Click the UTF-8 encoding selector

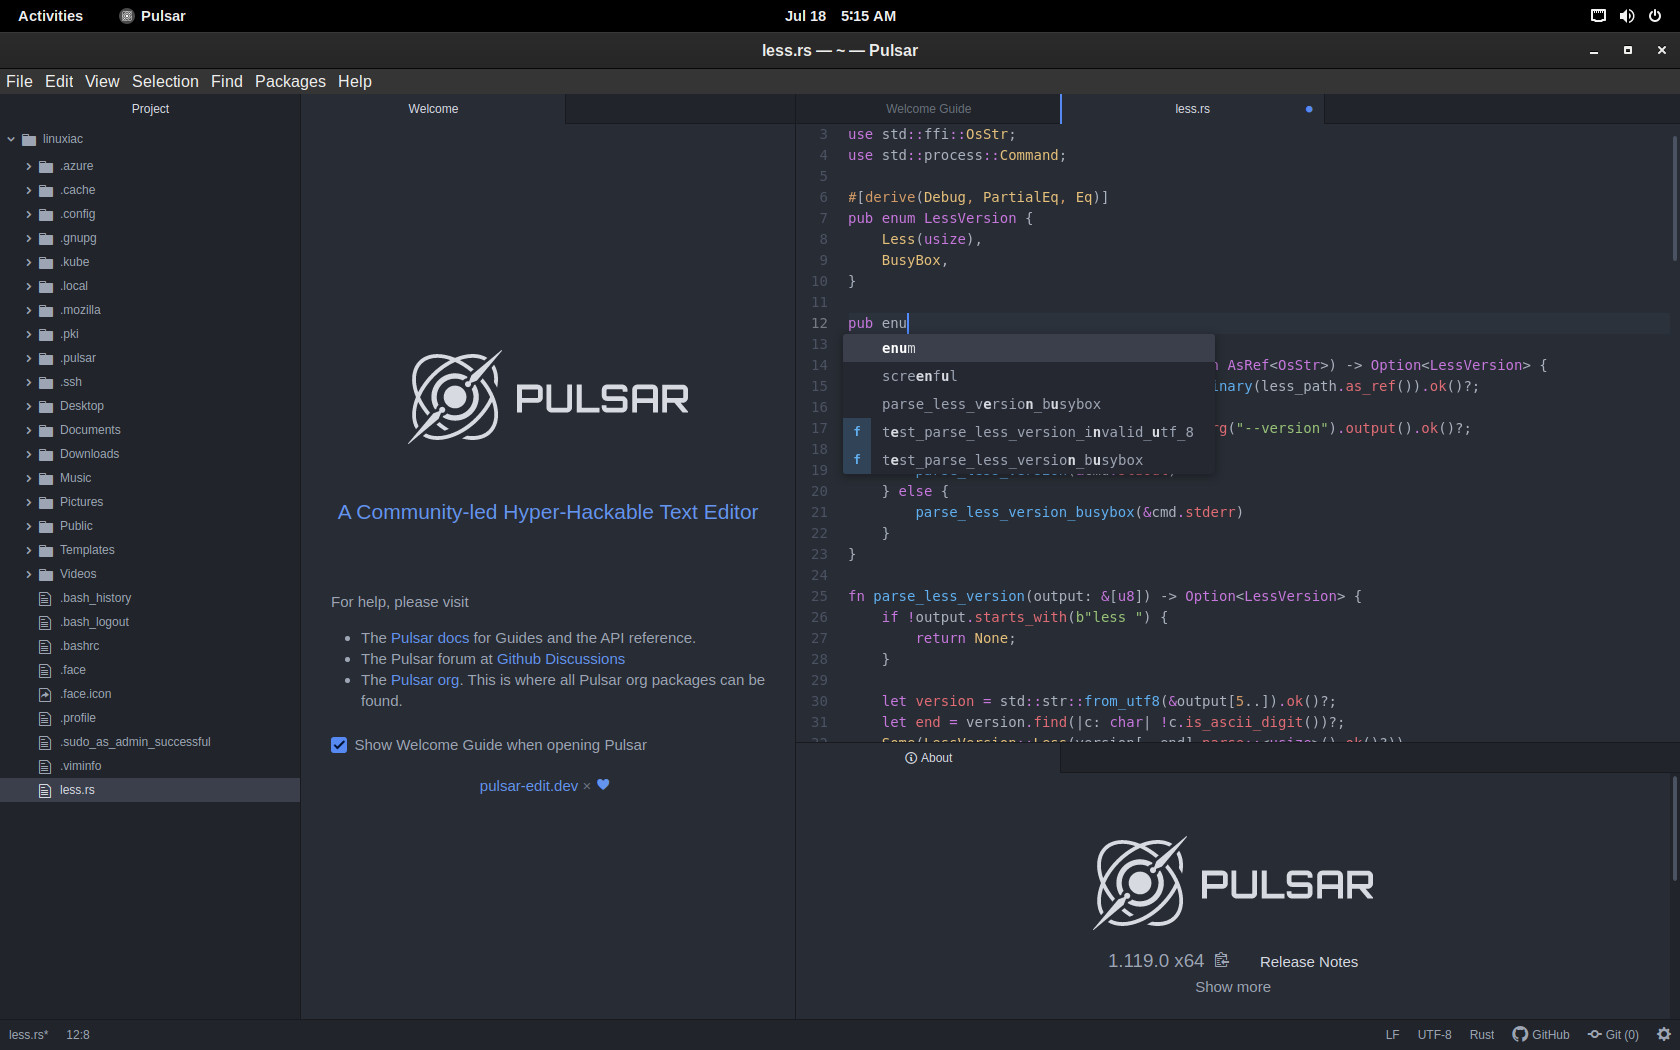point(1434,1035)
